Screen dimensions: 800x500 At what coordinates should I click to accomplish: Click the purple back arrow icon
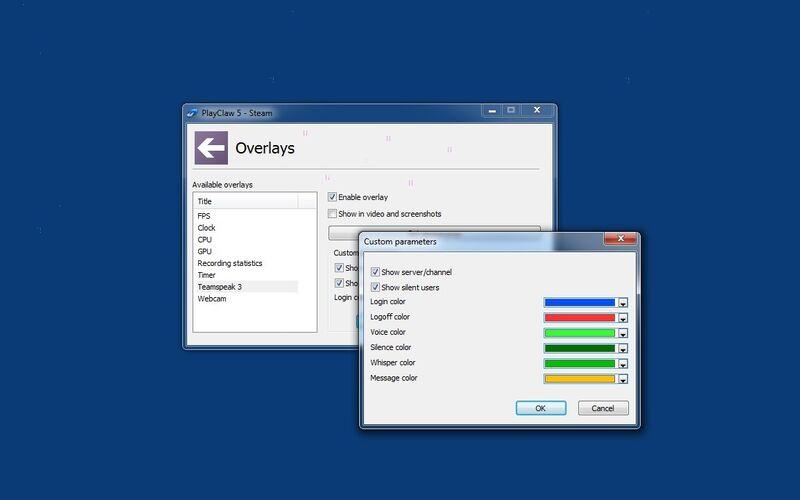point(211,148)
